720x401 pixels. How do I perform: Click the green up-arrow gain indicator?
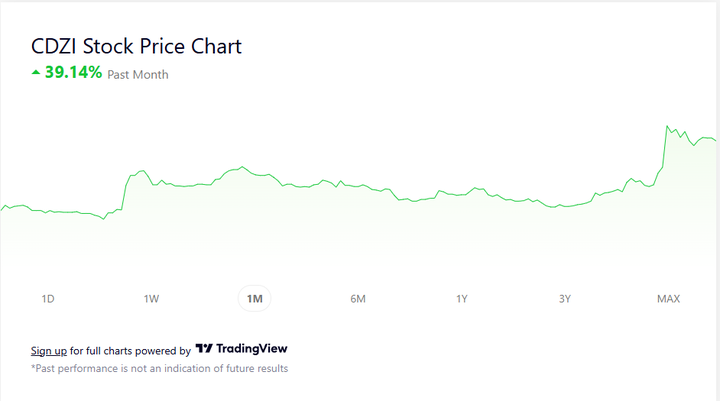point(37,73)
